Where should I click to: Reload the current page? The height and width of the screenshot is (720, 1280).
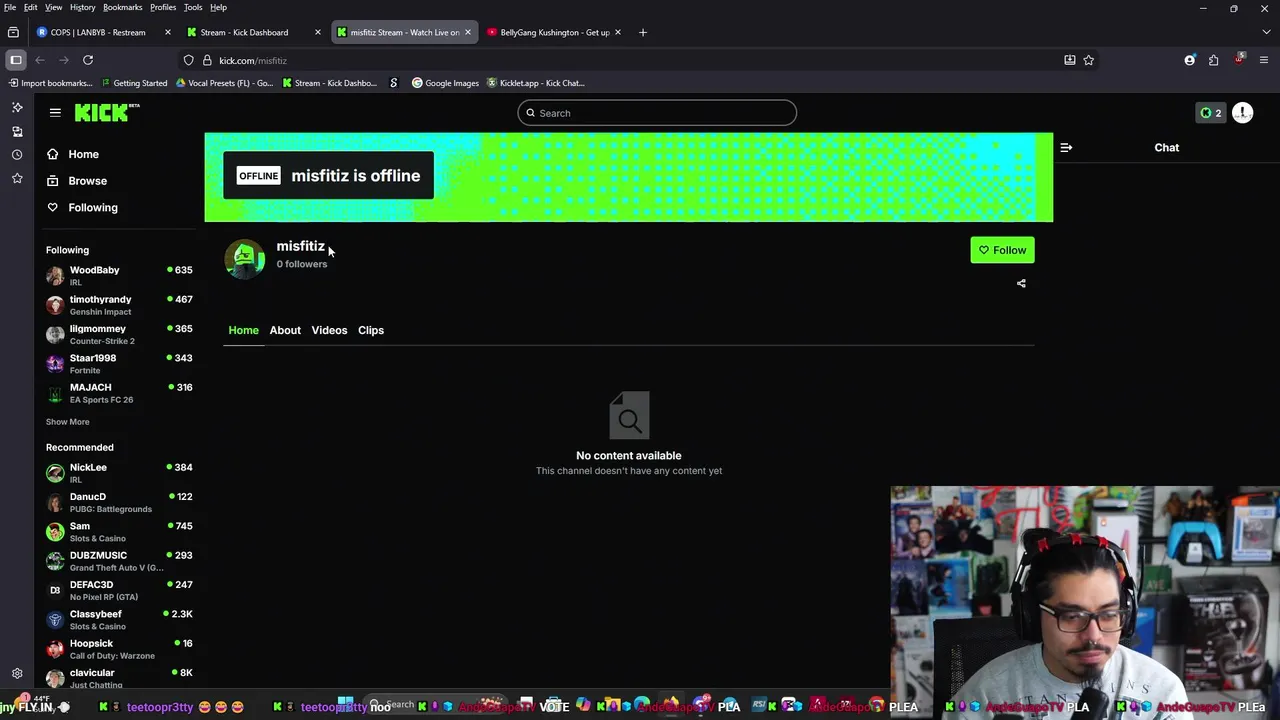coord(88,60)
